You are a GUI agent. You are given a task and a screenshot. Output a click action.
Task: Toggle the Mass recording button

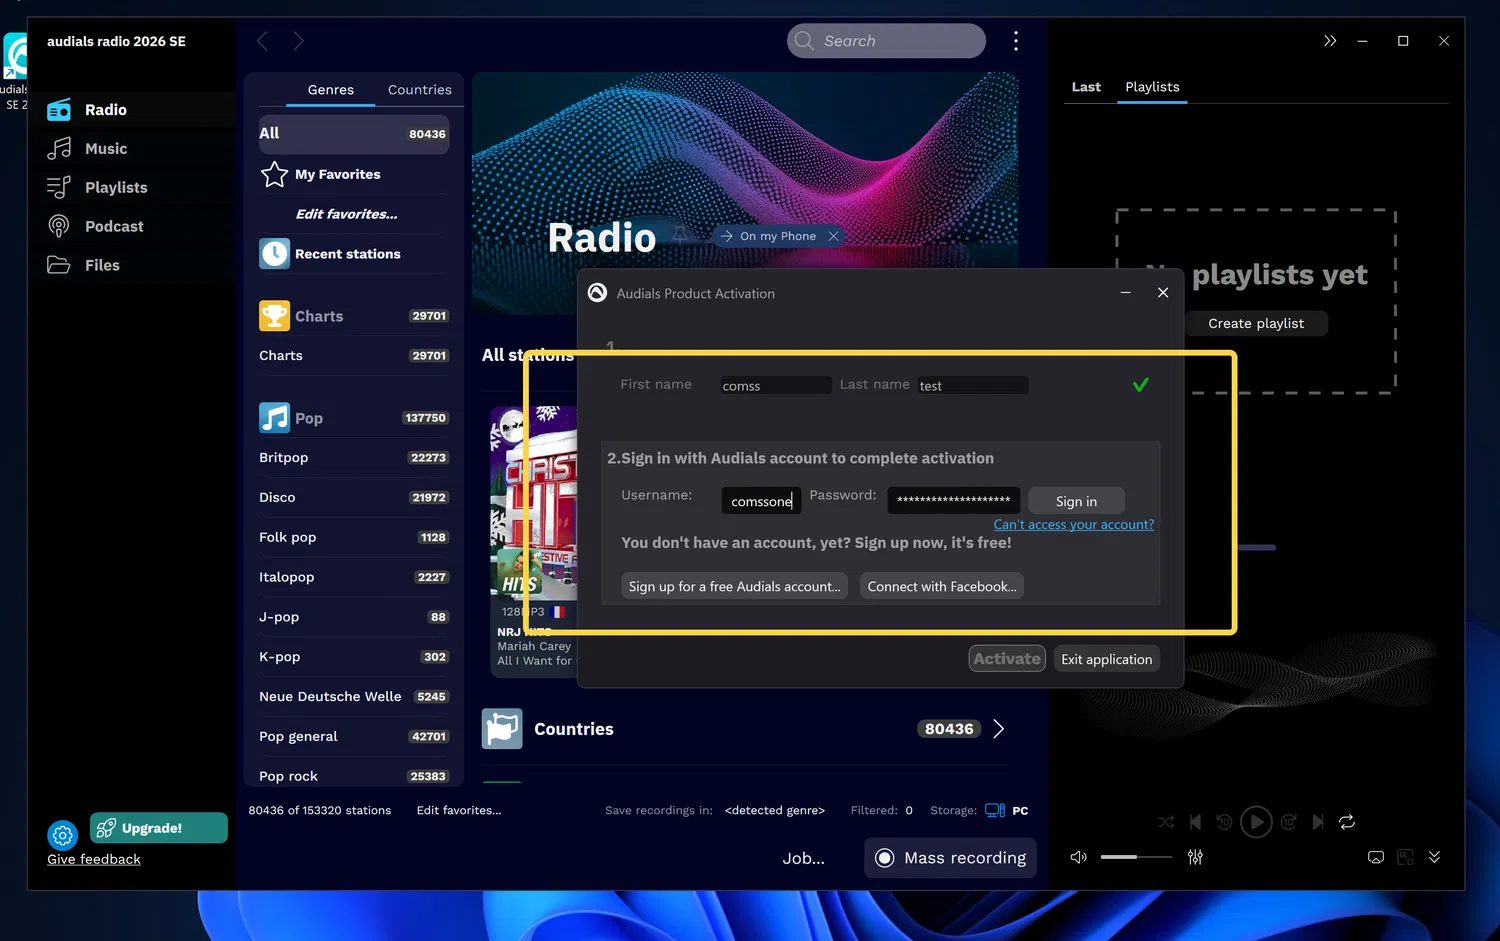(949, 857)
